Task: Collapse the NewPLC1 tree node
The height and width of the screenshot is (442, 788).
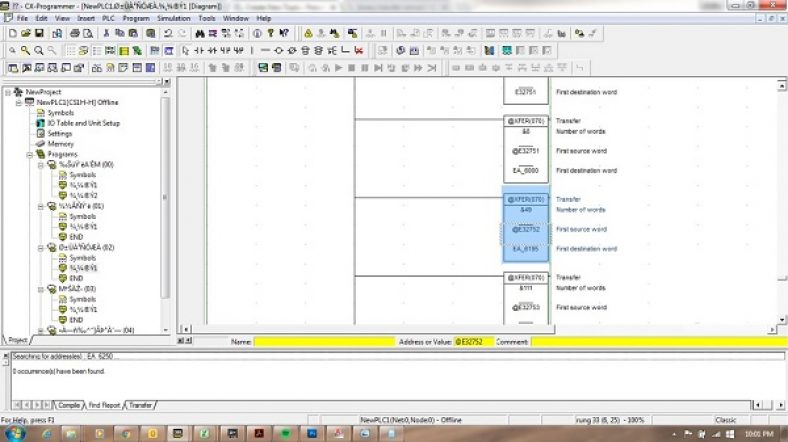Action: 19,102
